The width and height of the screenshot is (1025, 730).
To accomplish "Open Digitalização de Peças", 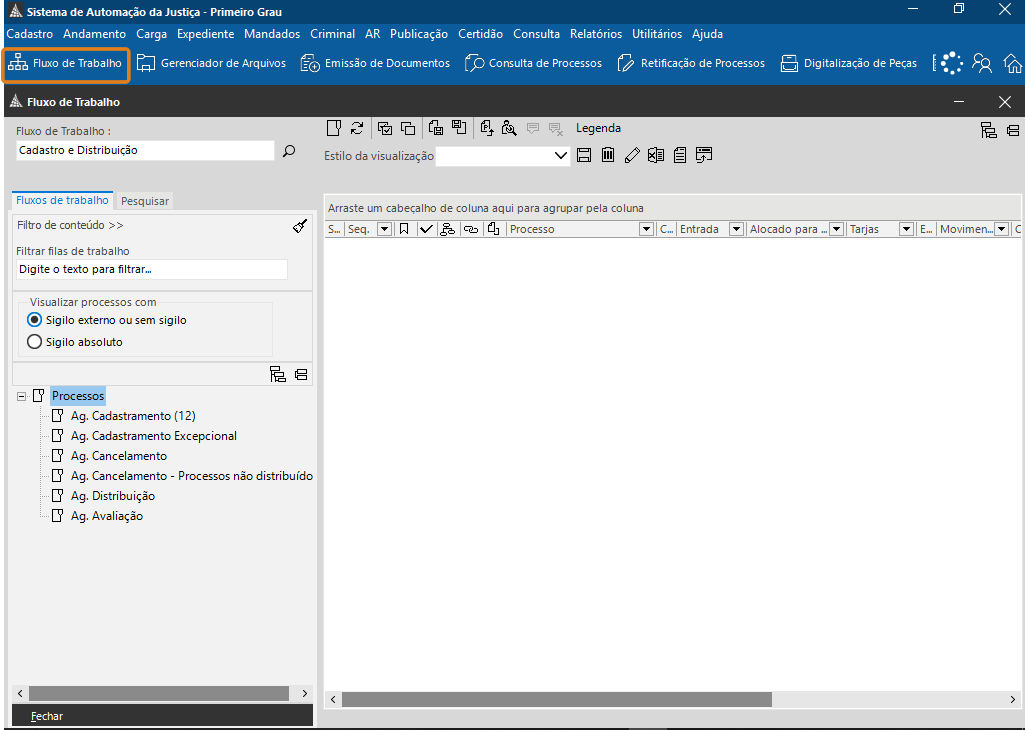I will [849, 63].
